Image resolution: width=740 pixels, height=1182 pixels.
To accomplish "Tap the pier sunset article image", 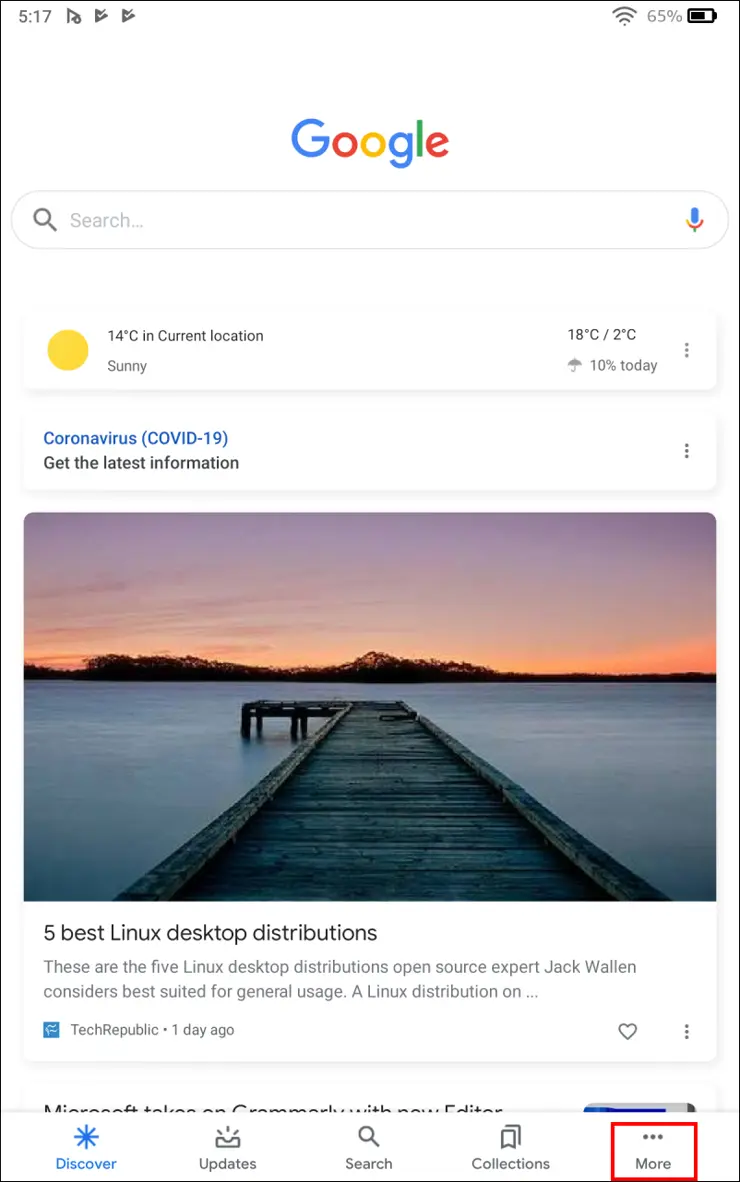I will coord(370,706).
